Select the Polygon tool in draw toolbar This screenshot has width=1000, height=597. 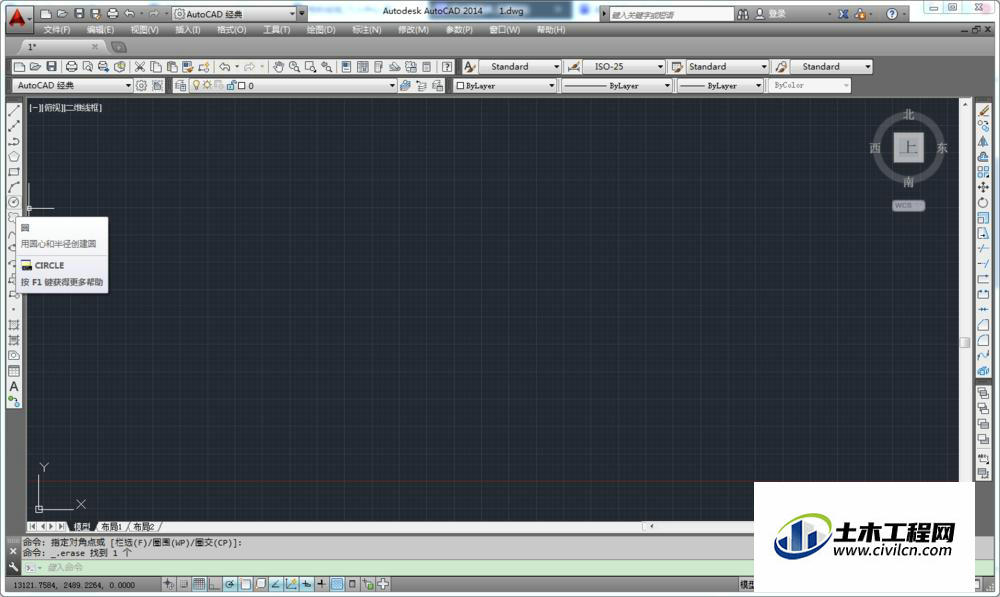(x=13, y=156)
